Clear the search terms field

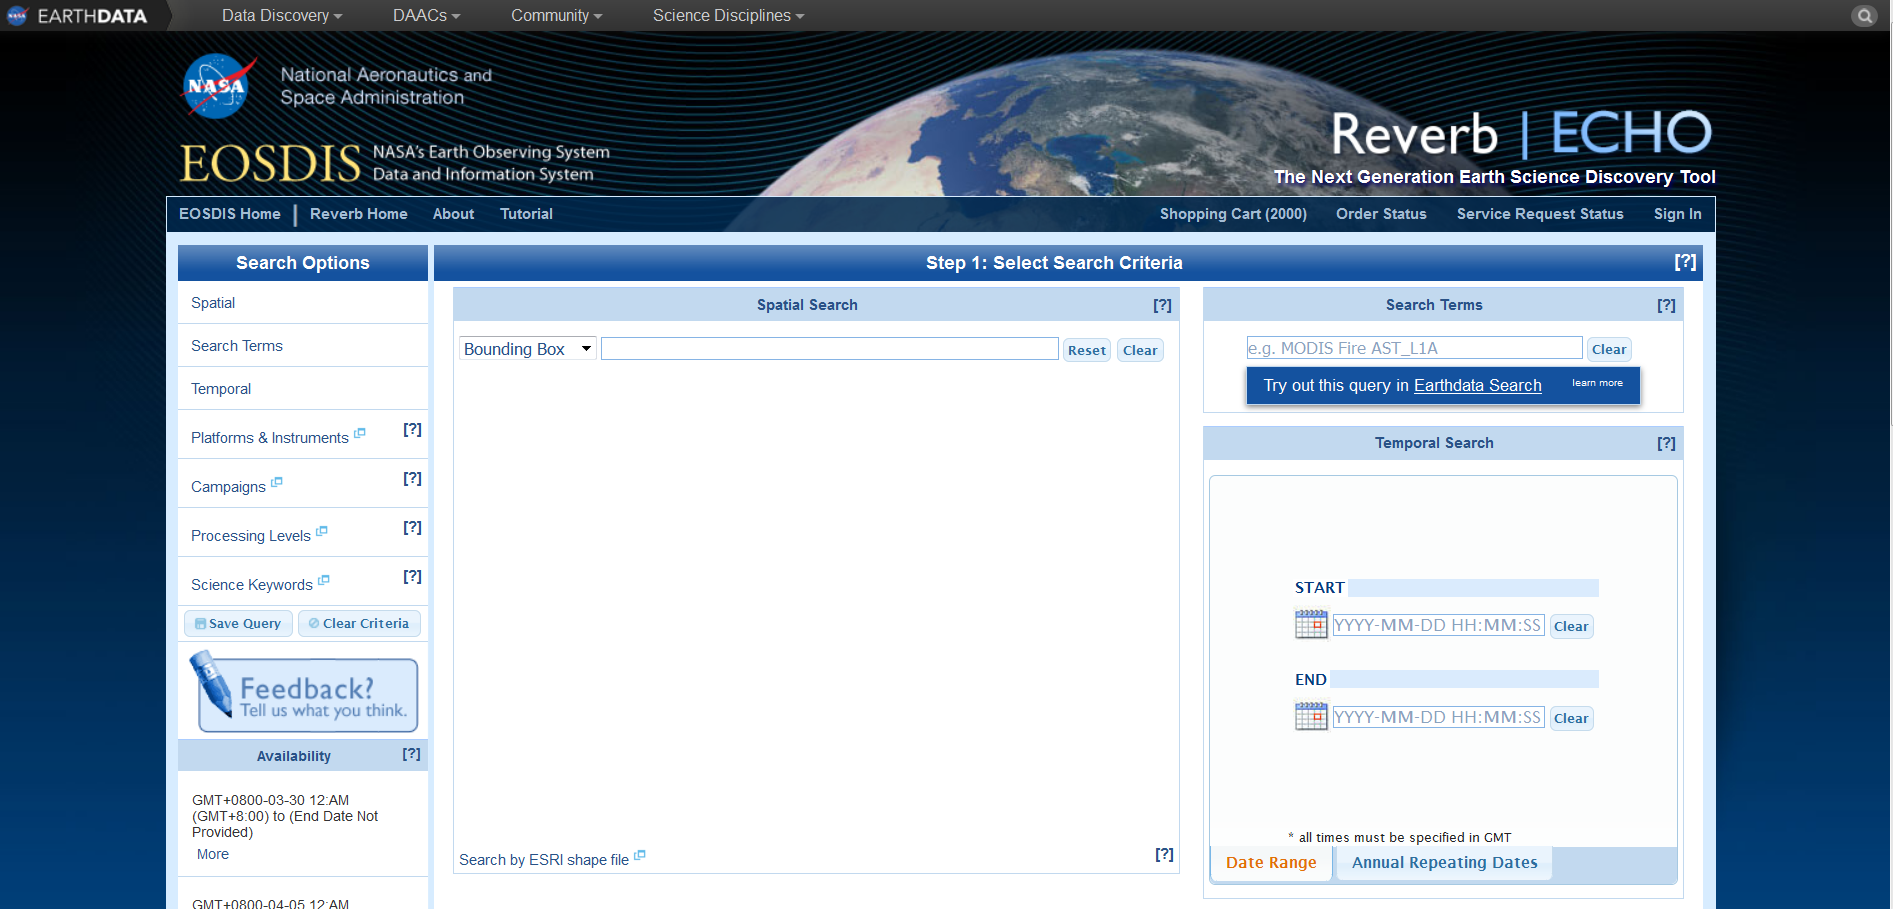[1609, 349]
